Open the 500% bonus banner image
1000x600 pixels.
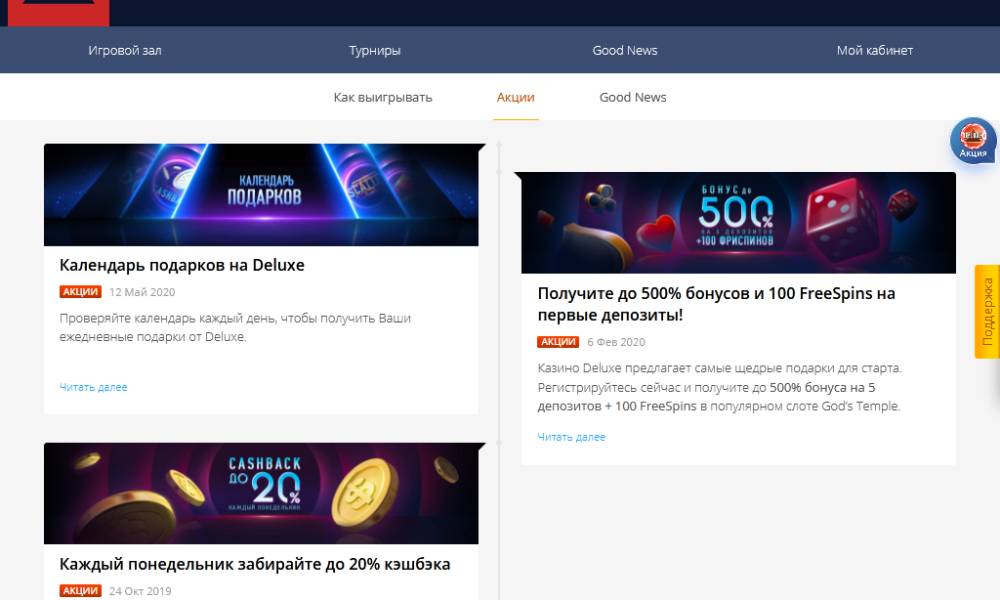pyautogui.click(x=739, y=223)
